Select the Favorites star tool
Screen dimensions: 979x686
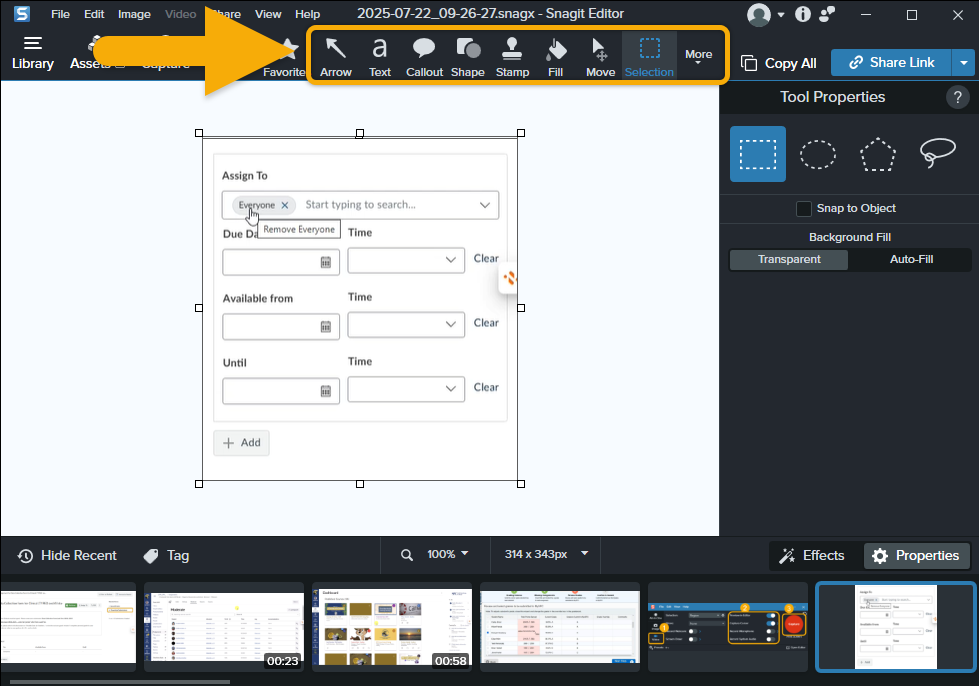(285, 57)
